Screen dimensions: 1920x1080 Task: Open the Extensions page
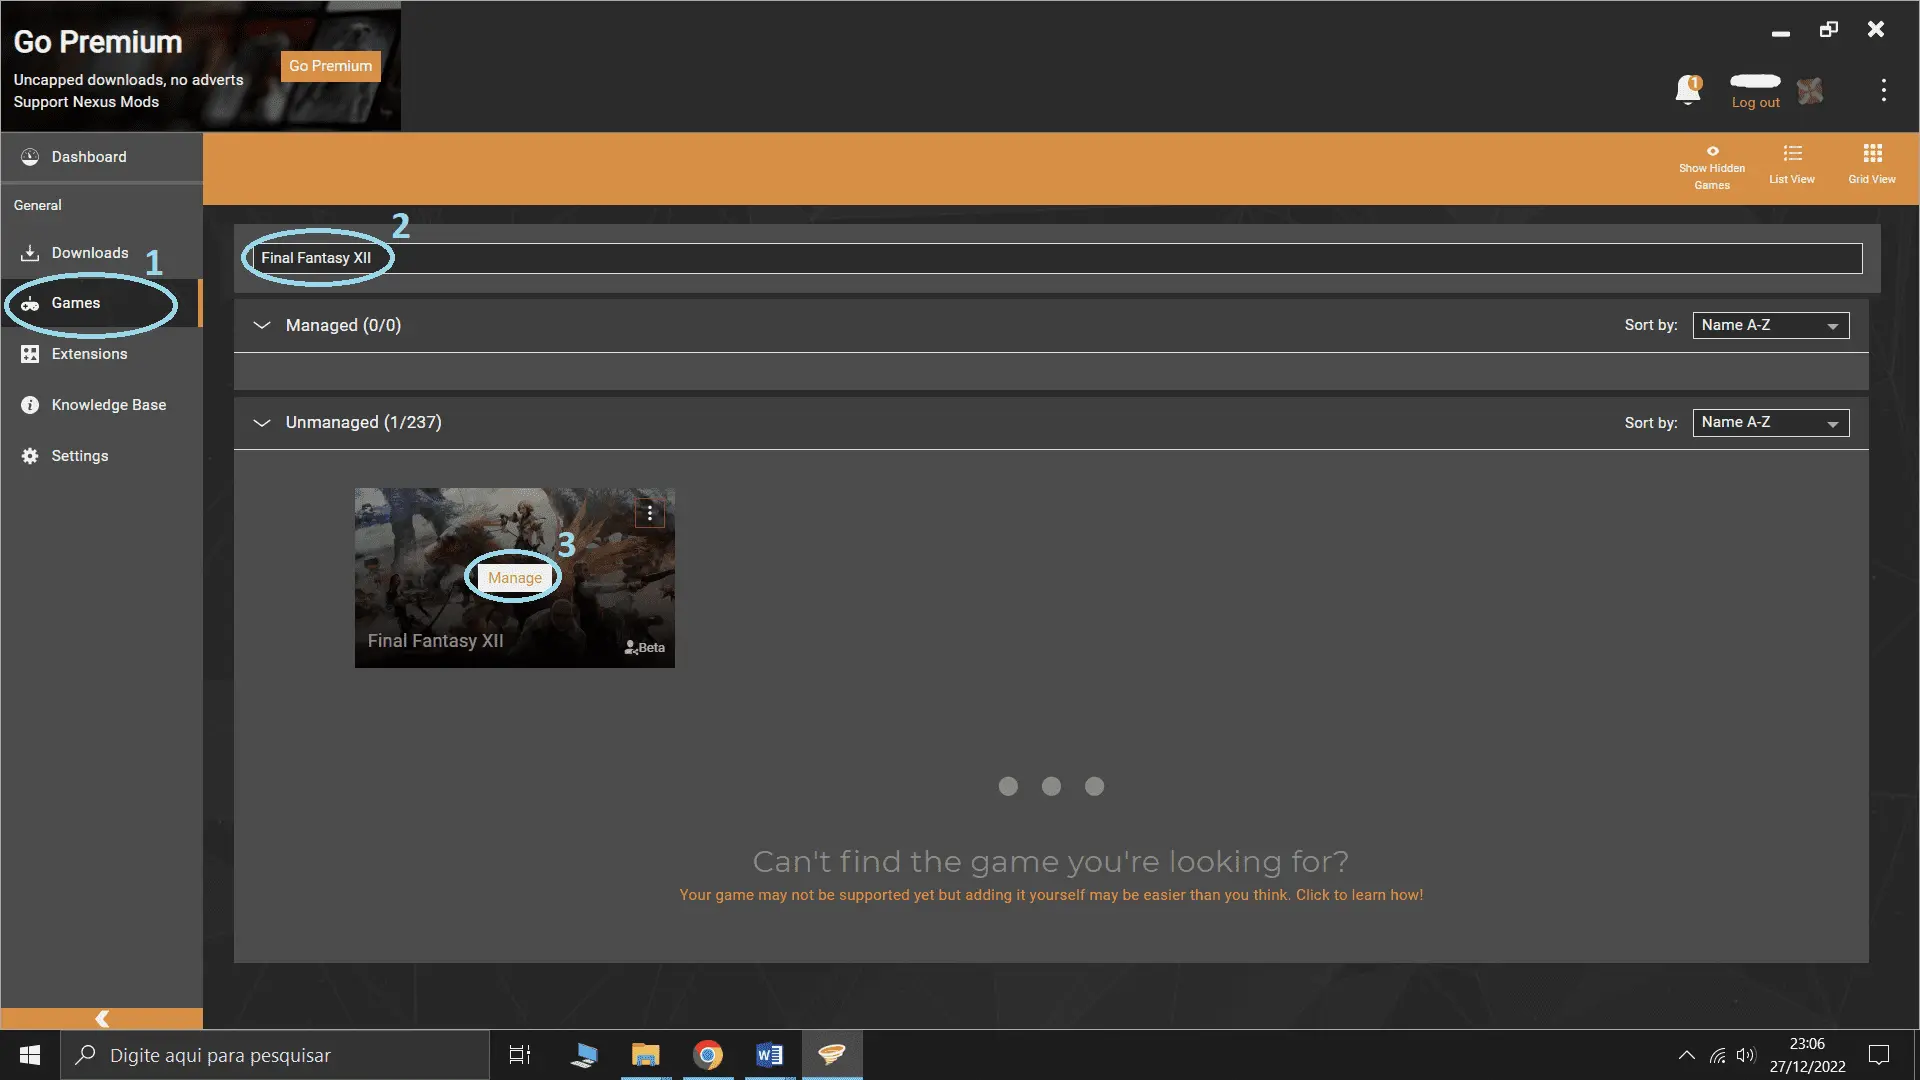pos(101,354)
